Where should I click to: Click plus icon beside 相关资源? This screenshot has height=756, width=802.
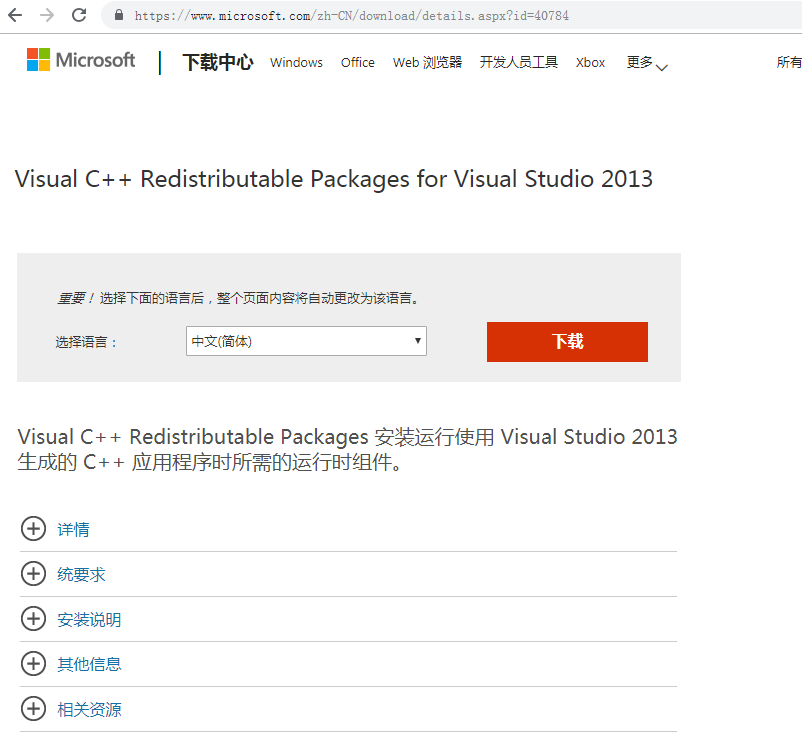33,709
